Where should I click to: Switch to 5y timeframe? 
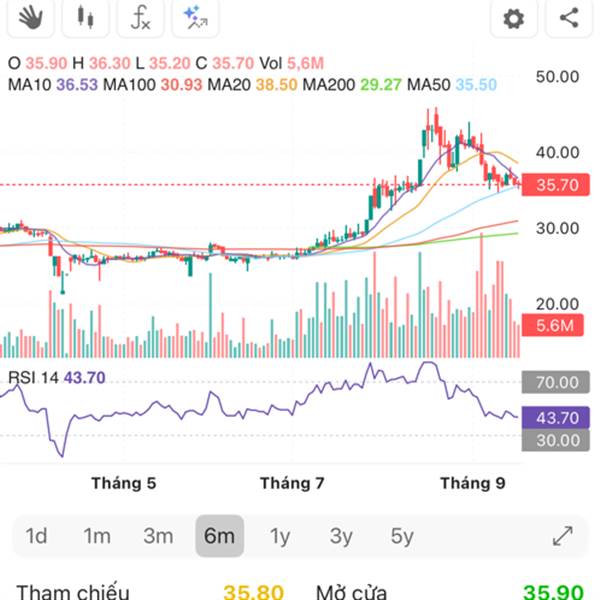tap(402, 536)
